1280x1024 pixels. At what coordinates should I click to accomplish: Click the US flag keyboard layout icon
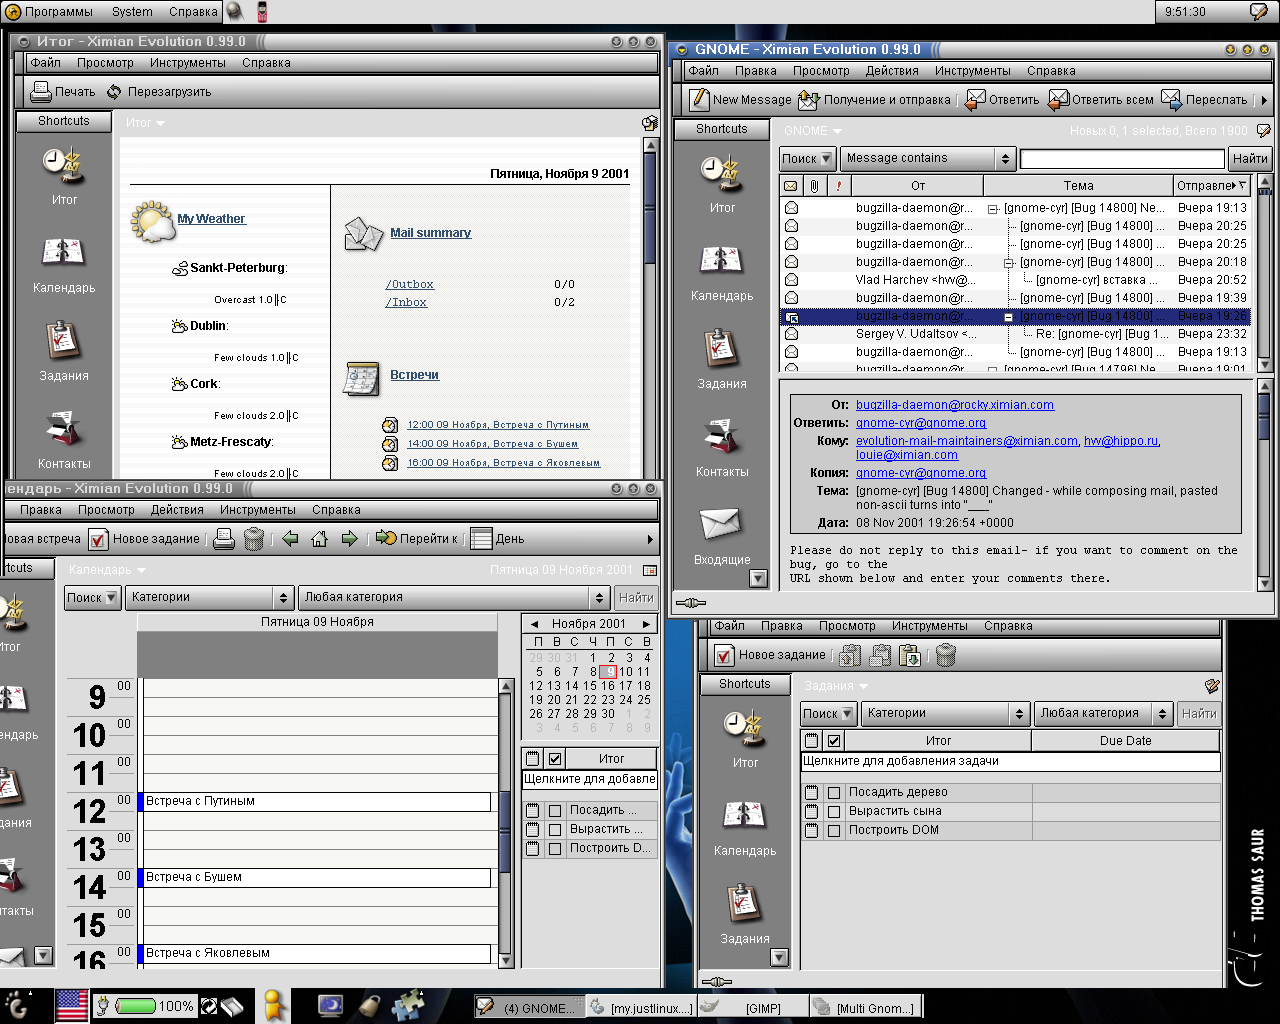pyautogui.click(x=72, y=1005)
